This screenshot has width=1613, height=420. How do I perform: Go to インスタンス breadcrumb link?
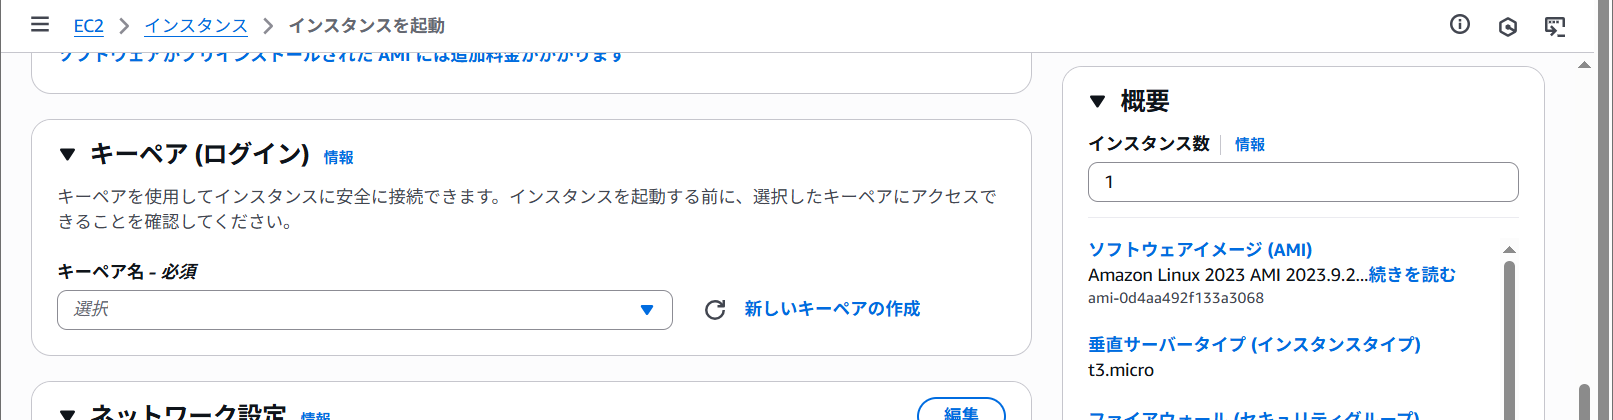coord(196,26)
